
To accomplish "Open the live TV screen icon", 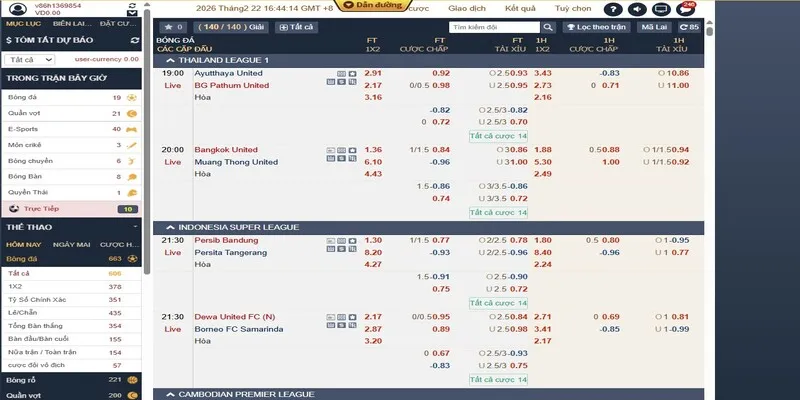I will coord(663,10).
